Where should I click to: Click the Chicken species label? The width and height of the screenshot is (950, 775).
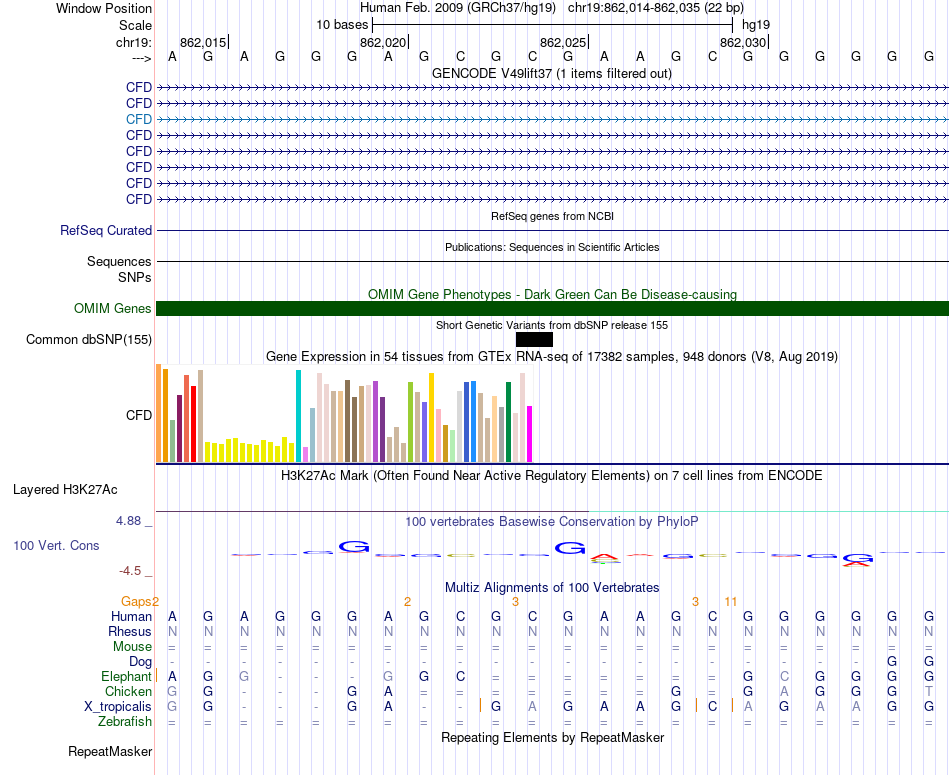pyautogui.click(x=128, y=692)
